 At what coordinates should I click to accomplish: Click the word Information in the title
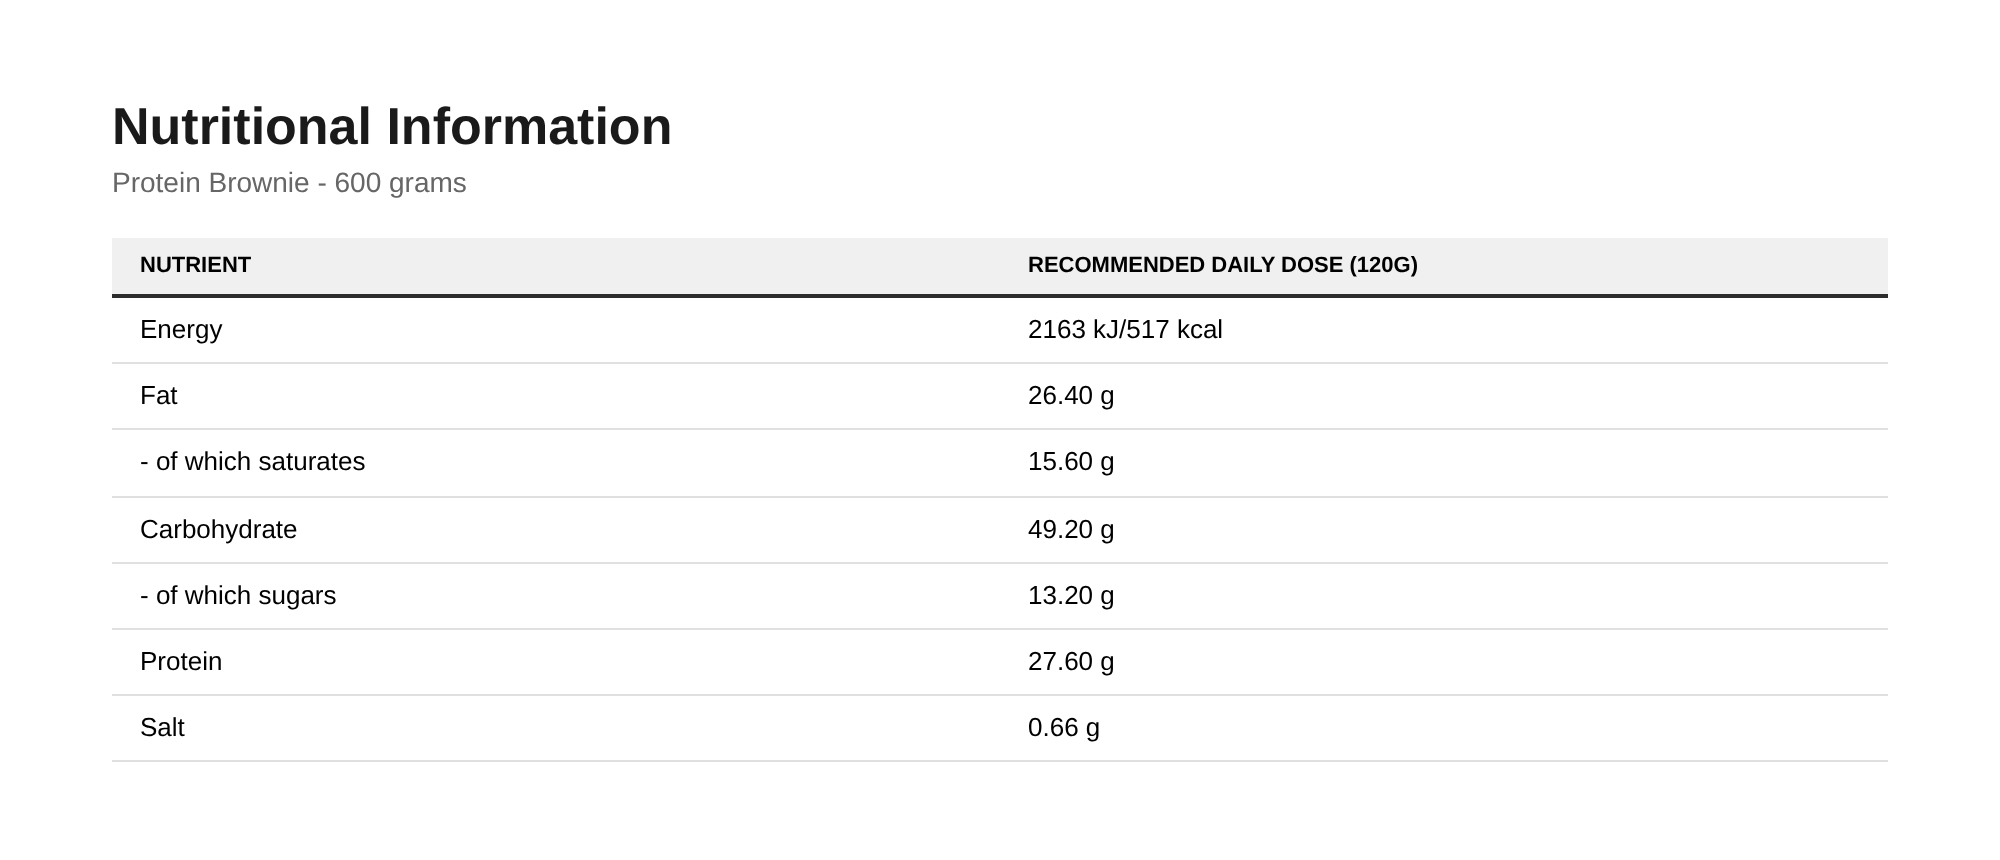click(x=529, y=127)
